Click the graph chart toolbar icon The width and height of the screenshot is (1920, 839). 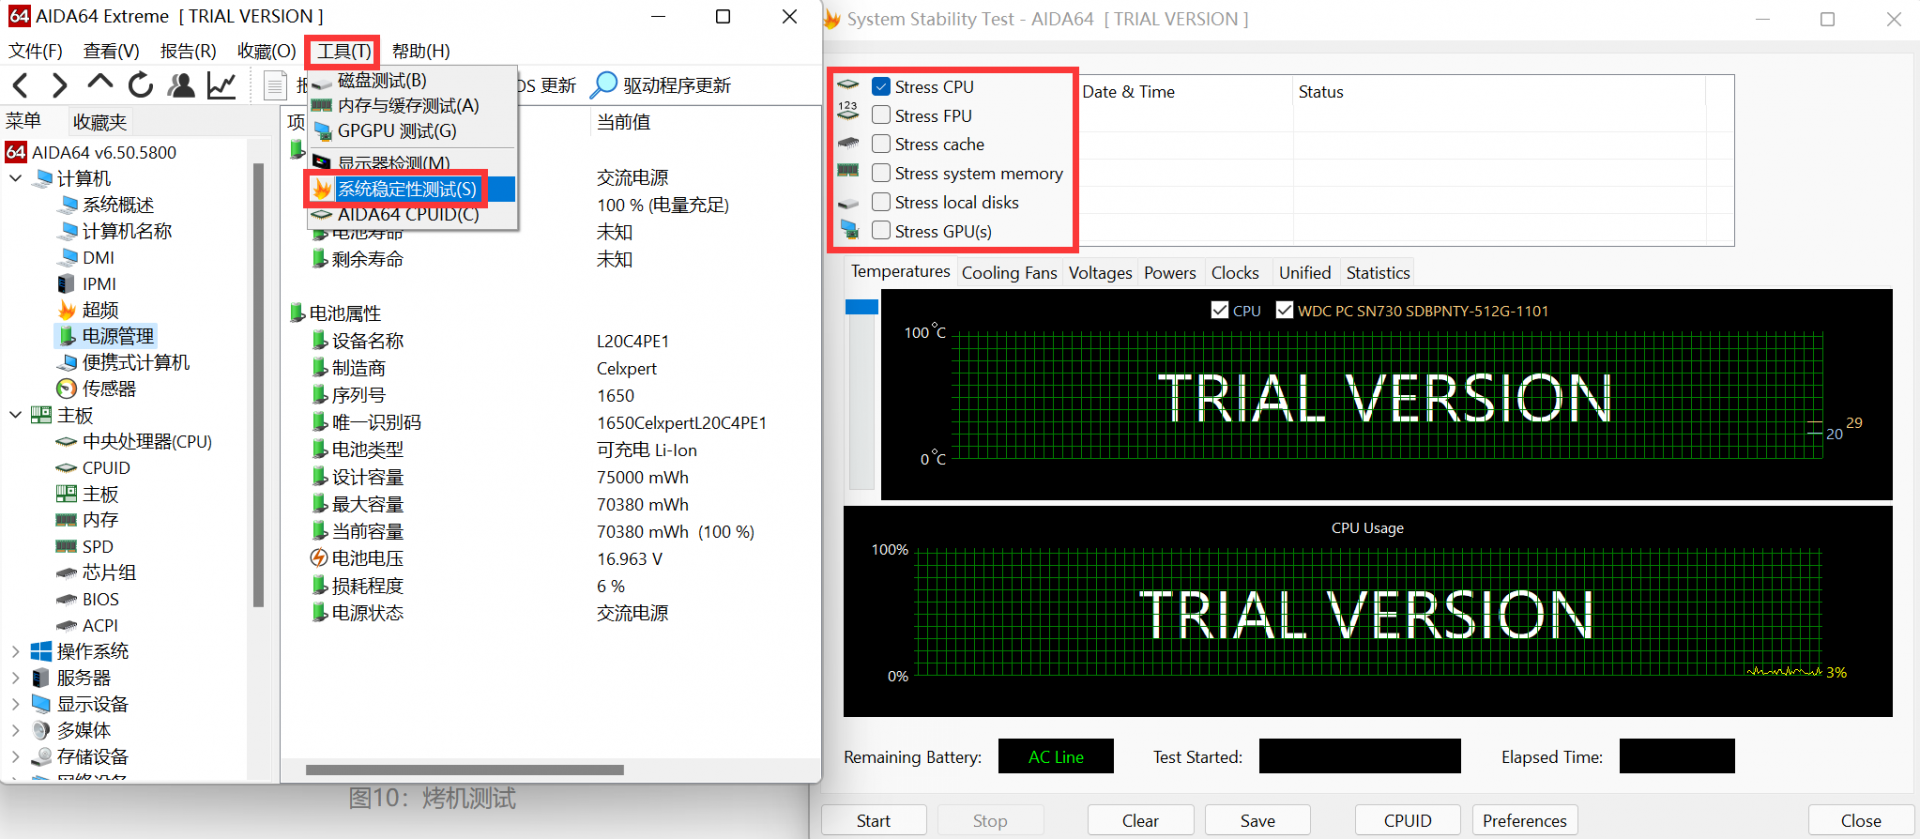[221, 86]
